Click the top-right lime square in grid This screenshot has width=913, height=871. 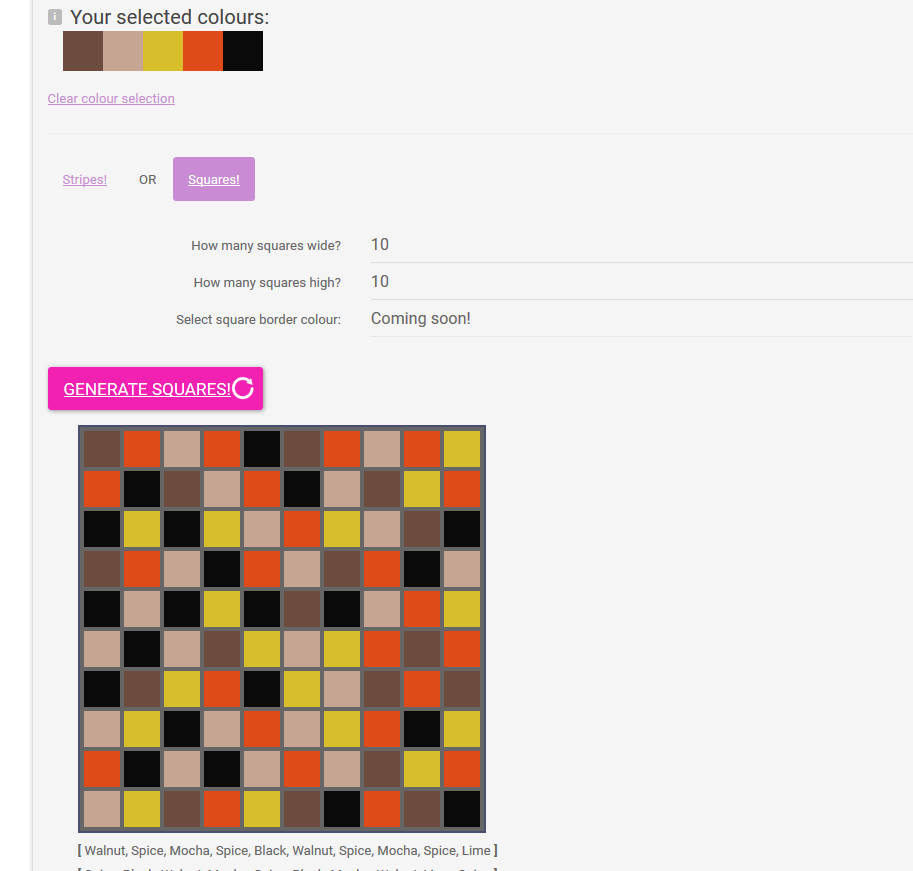[x=462, y=449]
